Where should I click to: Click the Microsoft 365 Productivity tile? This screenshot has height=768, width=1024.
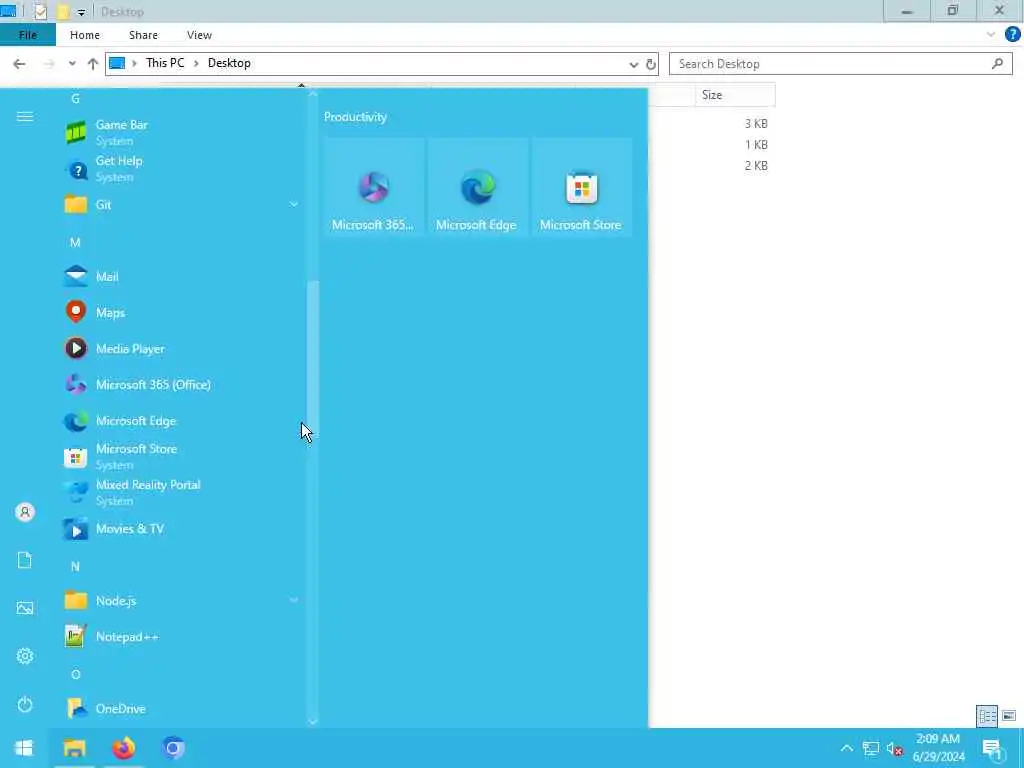[373, 187]
